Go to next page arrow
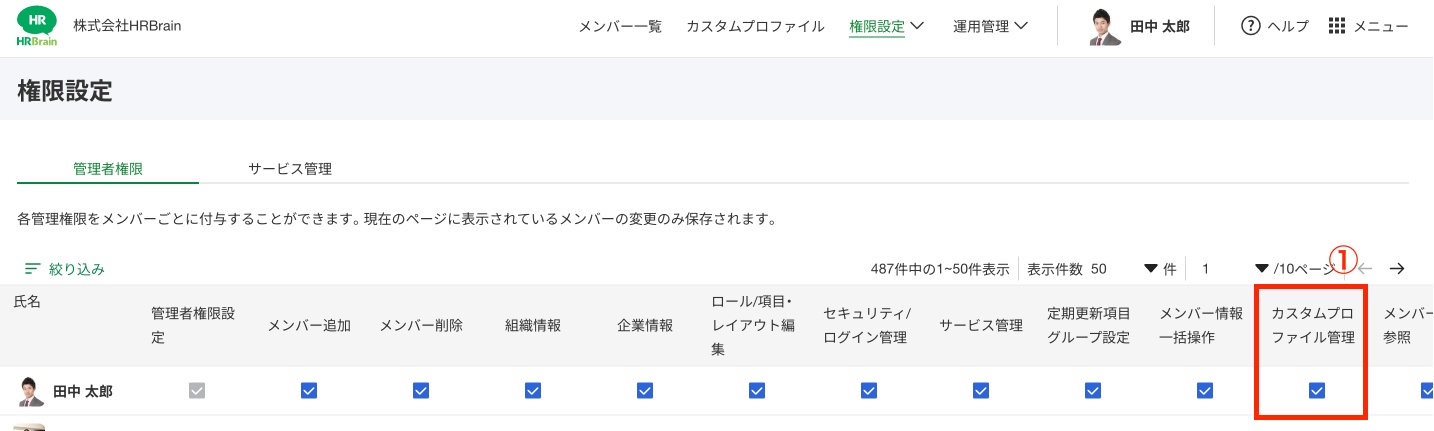This screenshot has height=431, width=1434. pyautogui.click(x=1397, y=268)
